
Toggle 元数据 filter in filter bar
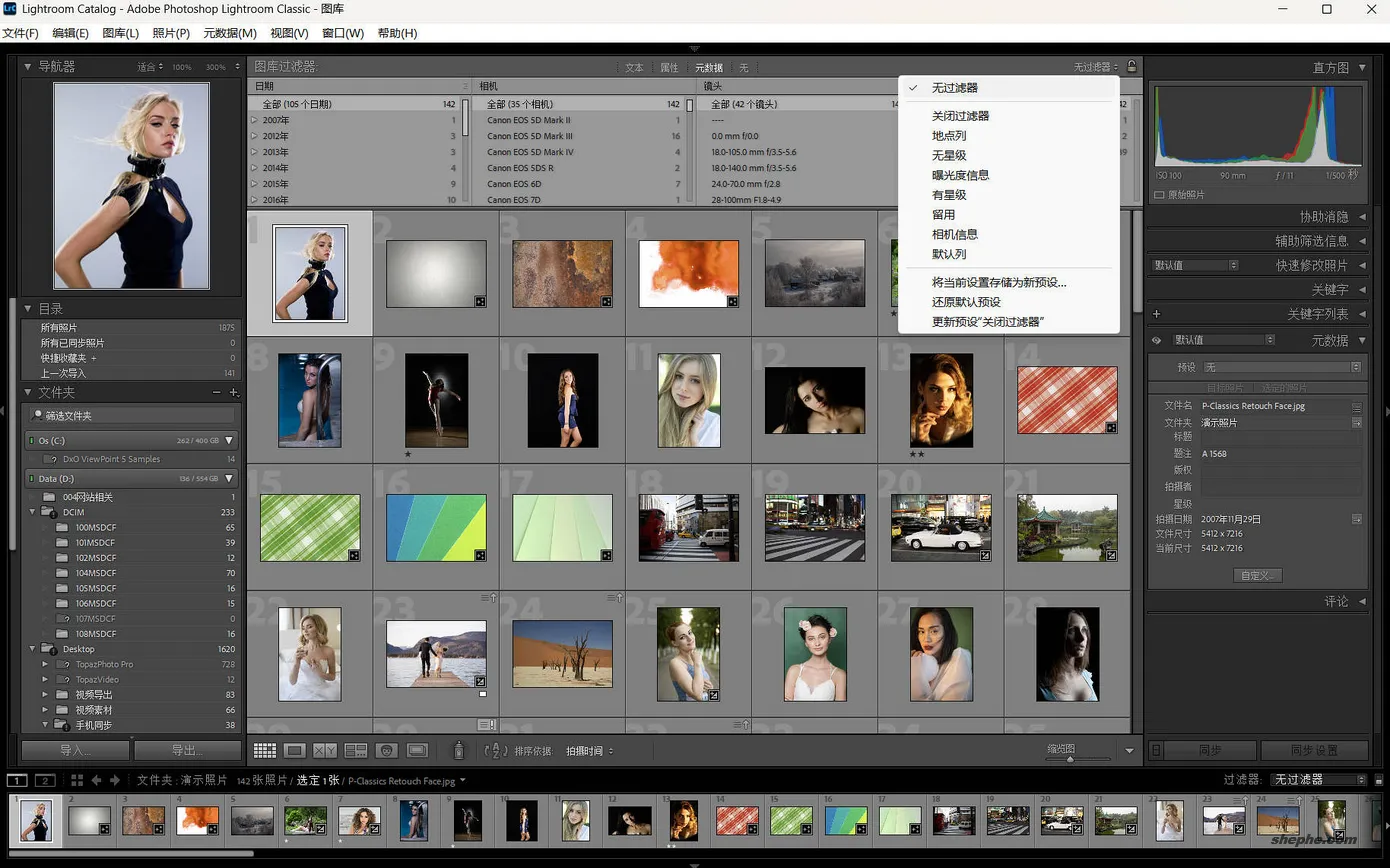[709, 68]
